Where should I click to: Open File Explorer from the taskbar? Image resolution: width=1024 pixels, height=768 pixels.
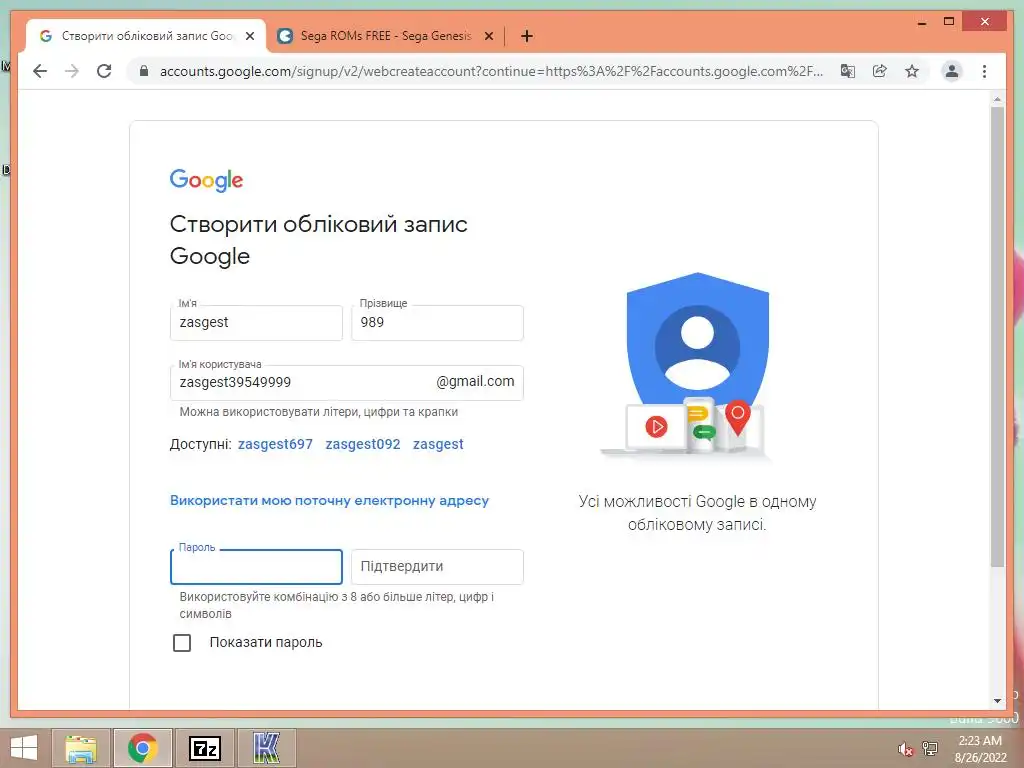[x=81, y=748]
